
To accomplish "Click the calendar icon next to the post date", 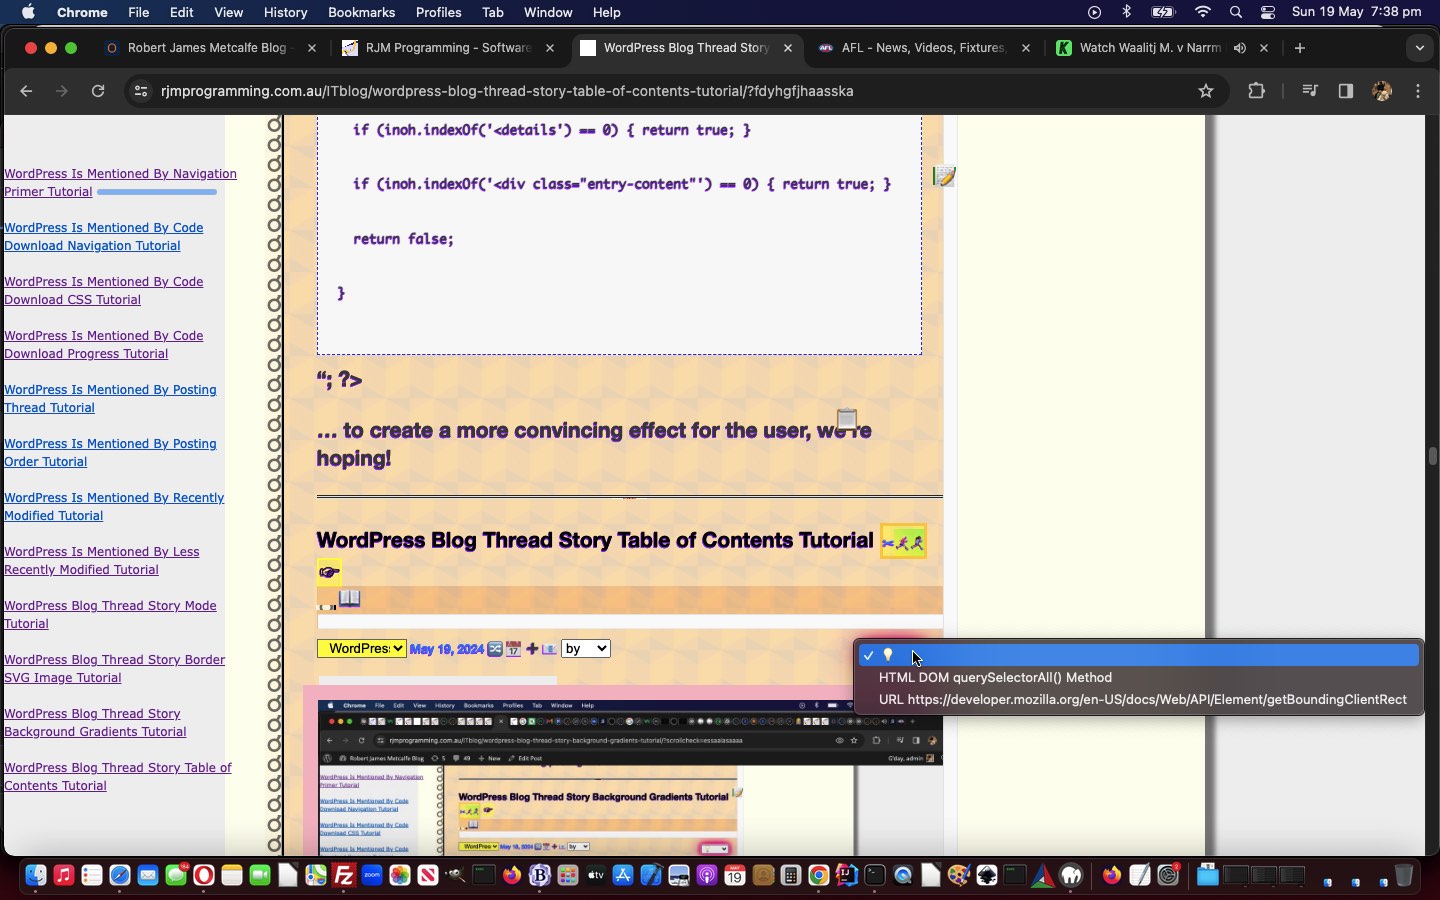I will tap(514, 649).
